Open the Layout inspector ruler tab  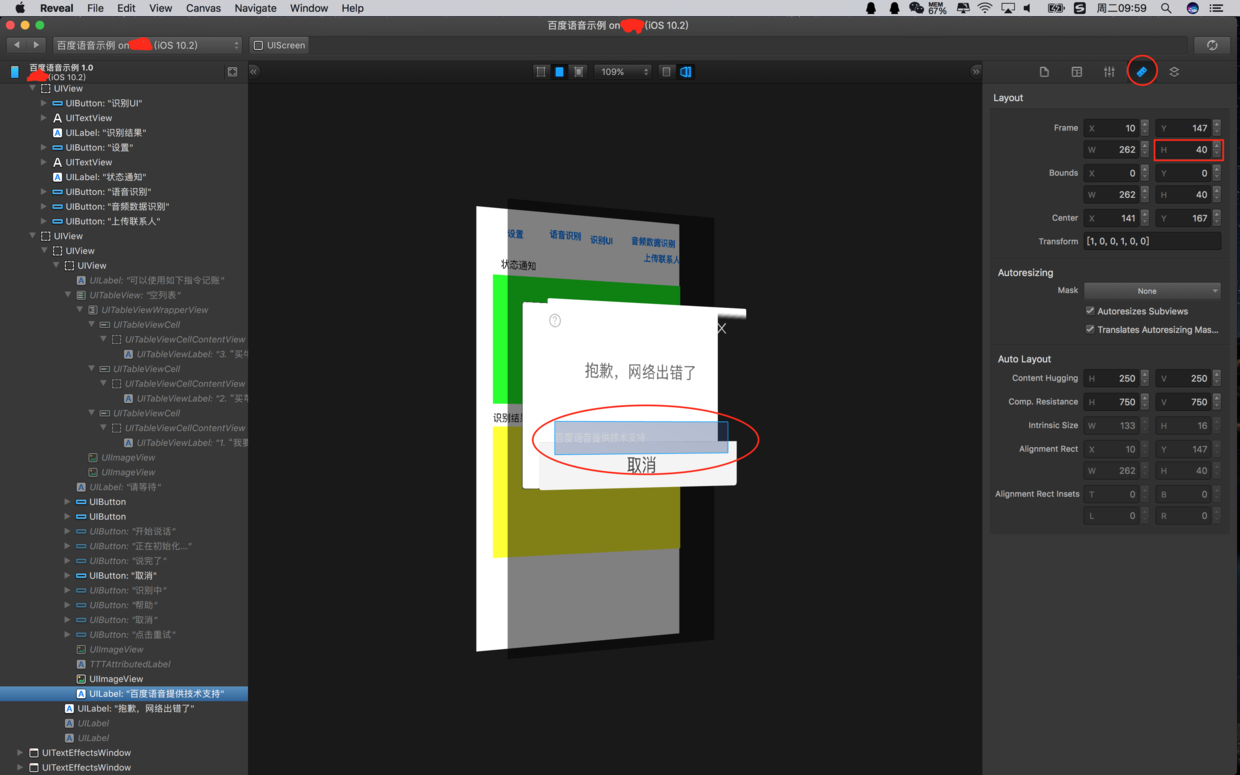(x=1141, y=72)
